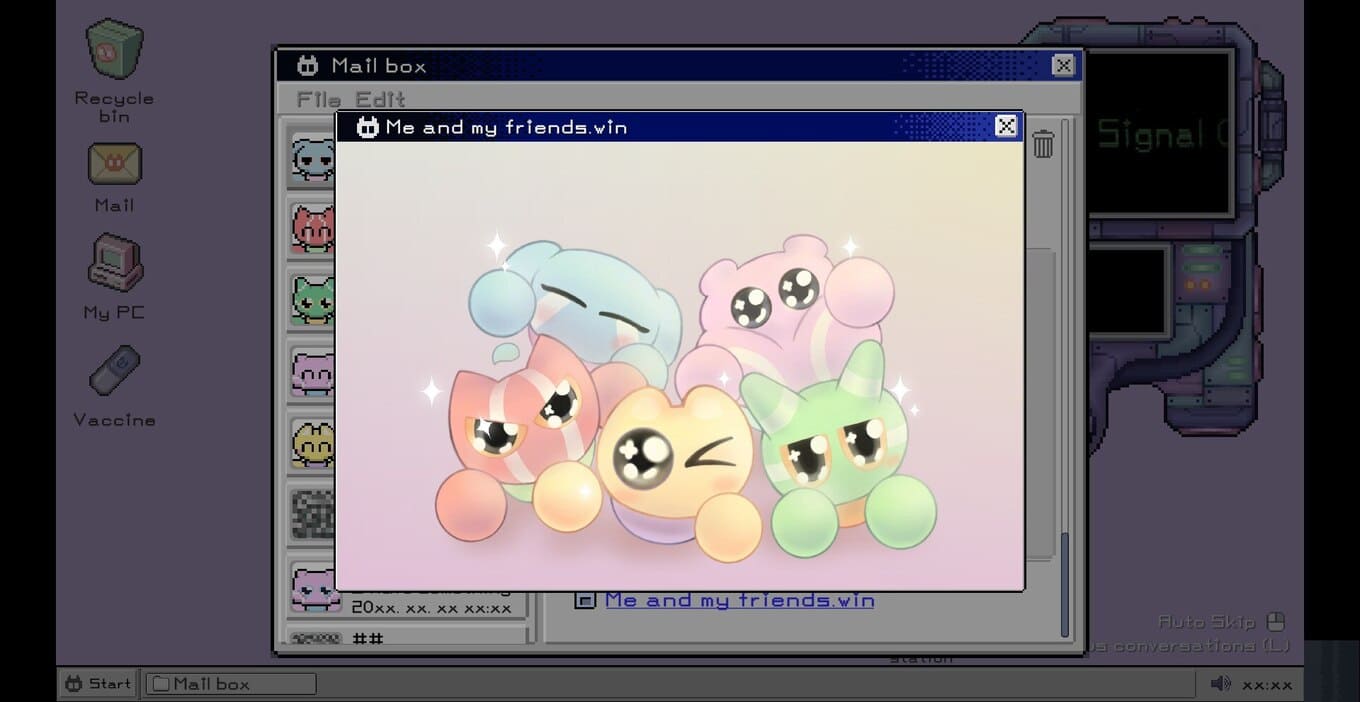Close the Me and my friends.win window
Viewport: 1360px width, 702px height.
click(1005, 126)
